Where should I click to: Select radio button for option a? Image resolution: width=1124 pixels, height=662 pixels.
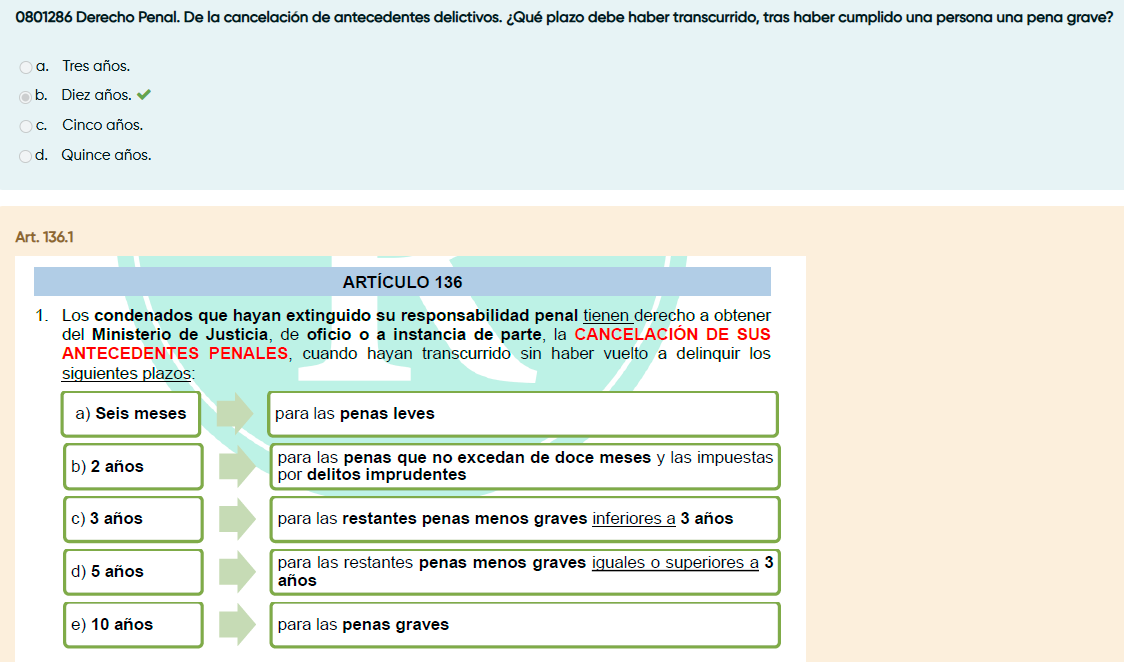pos(25,67)
